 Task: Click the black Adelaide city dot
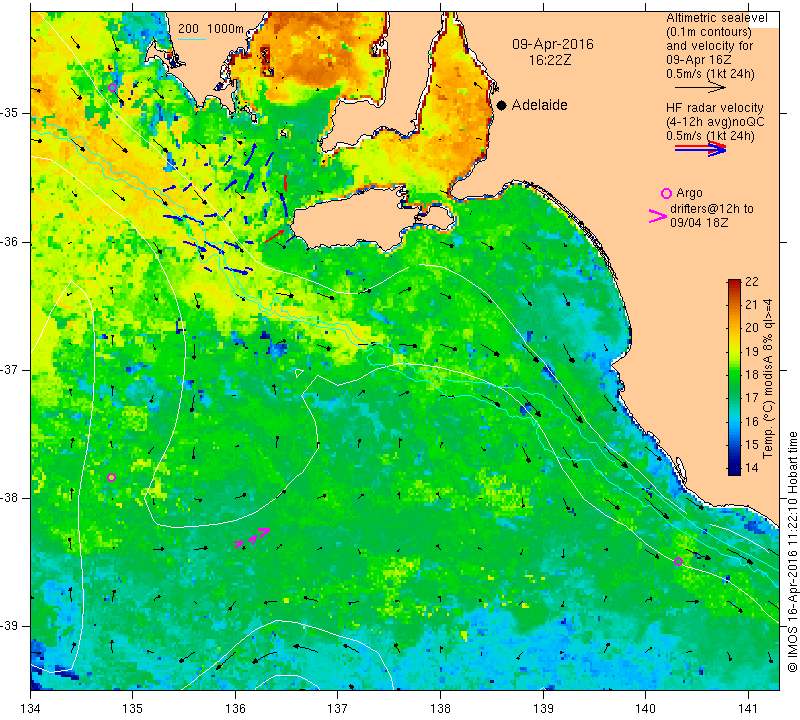502,105
